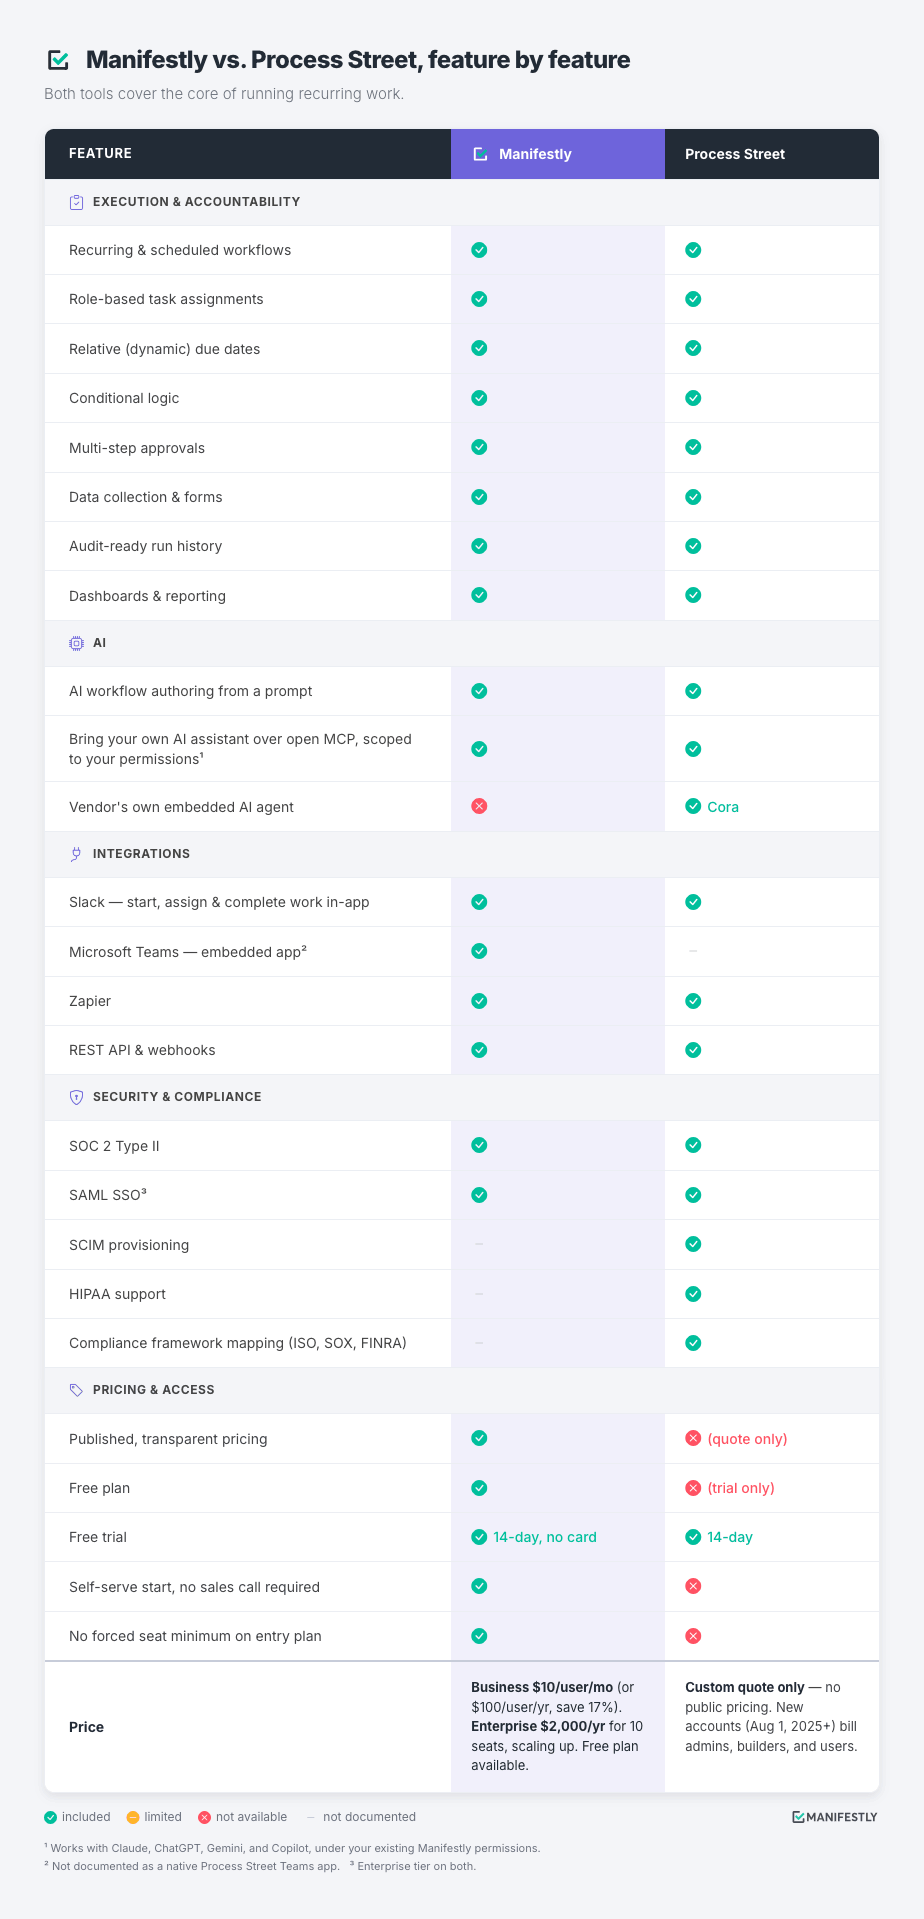
Task: Click footnote about Claude, ChatGPT, Gemini, and Copilot
Action: 292,1848
